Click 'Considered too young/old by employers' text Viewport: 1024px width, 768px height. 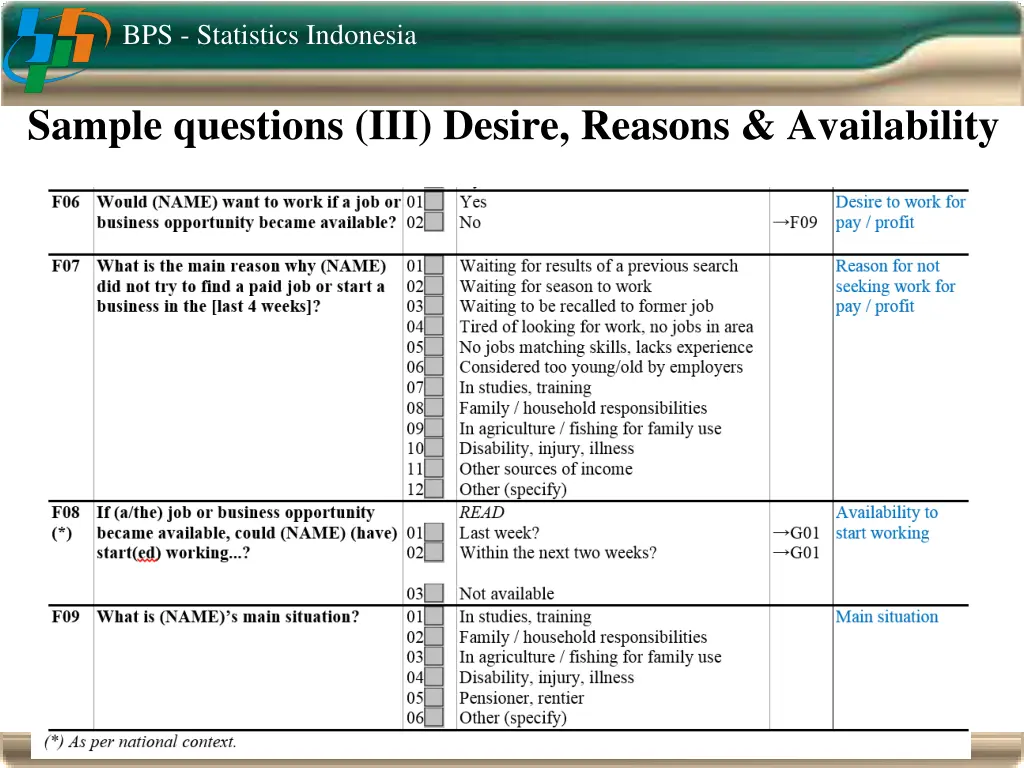[x=601, y=367]
